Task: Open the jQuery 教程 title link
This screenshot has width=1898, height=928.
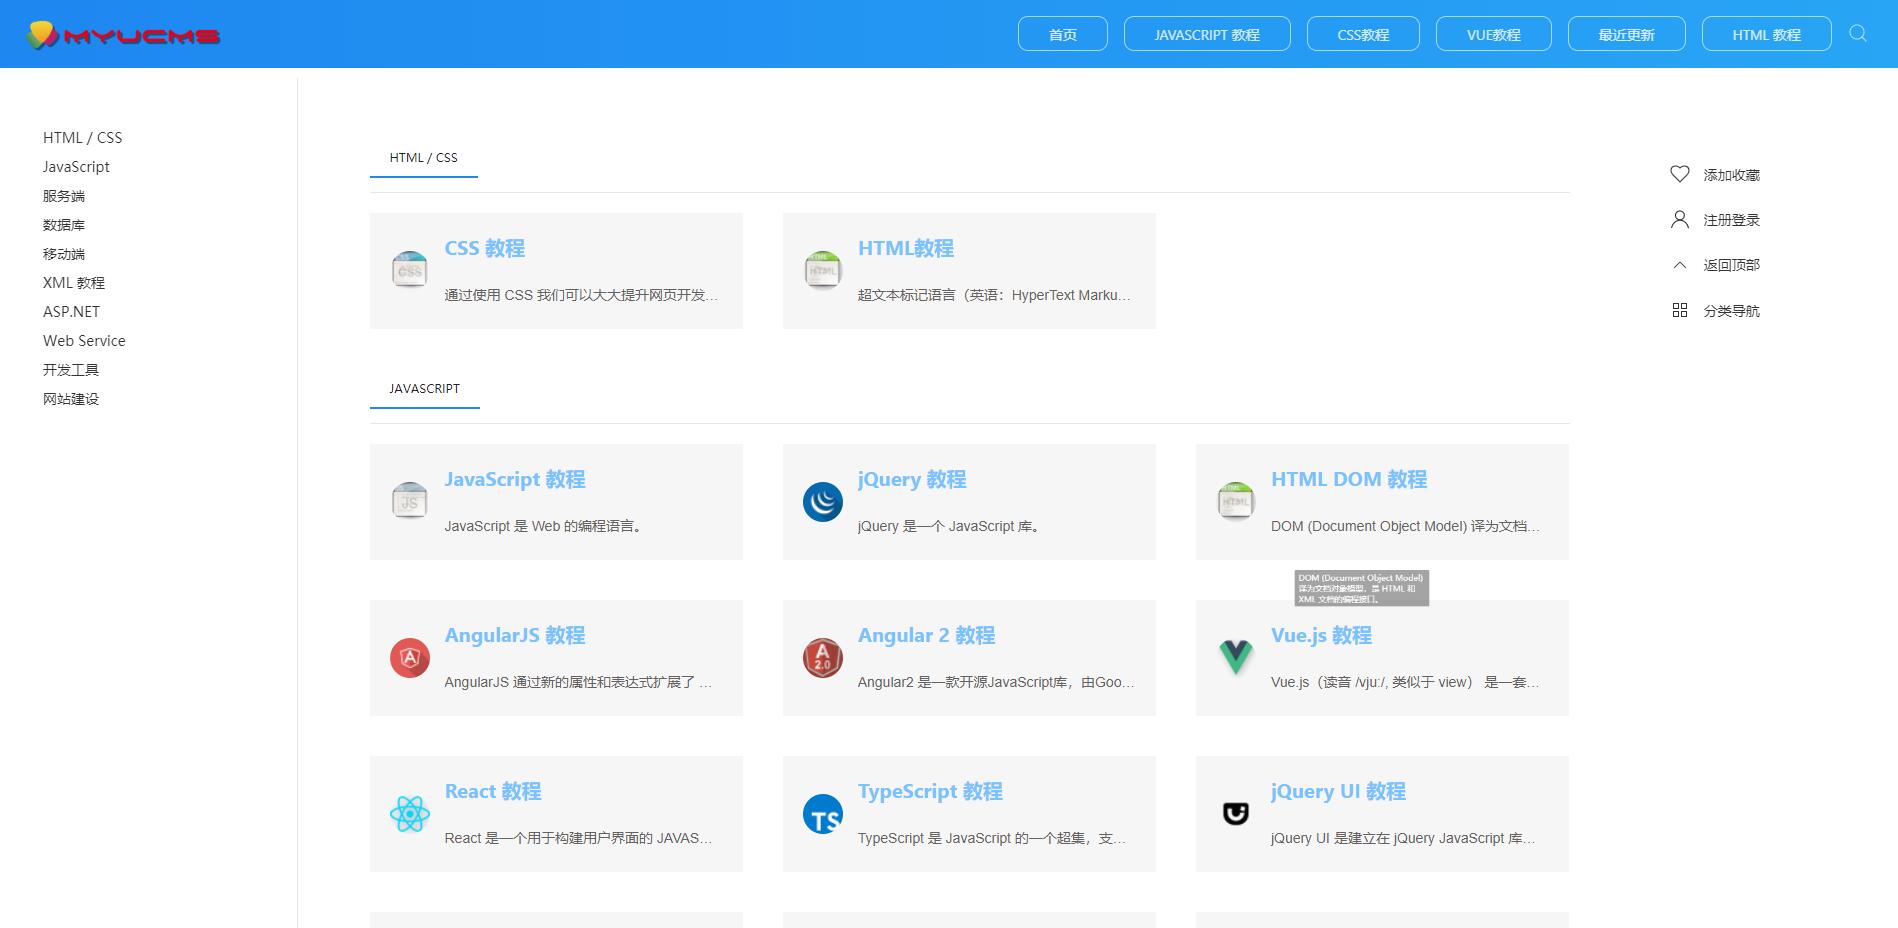Action: tap(912, 479)
